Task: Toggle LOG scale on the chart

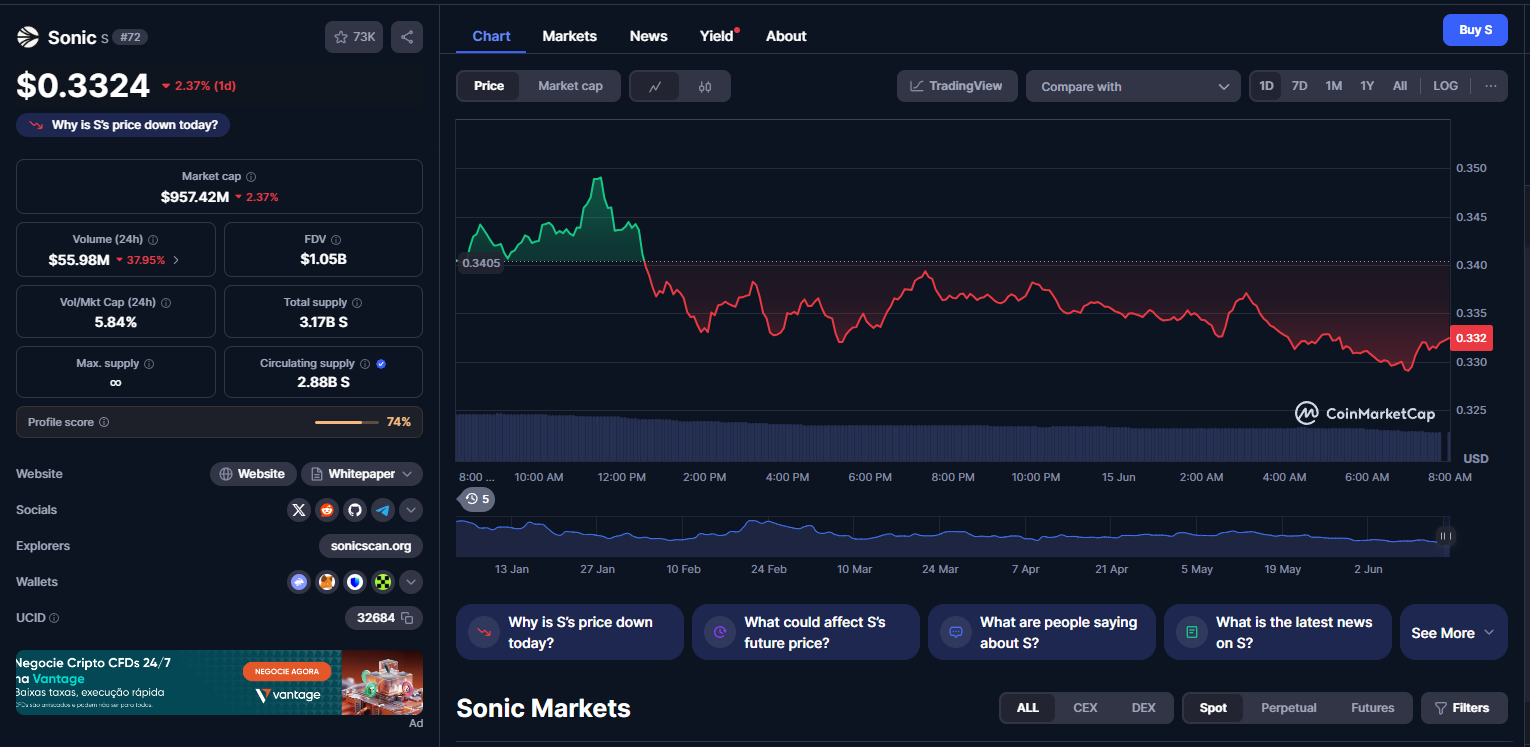Action: (x=1445, y=86)
